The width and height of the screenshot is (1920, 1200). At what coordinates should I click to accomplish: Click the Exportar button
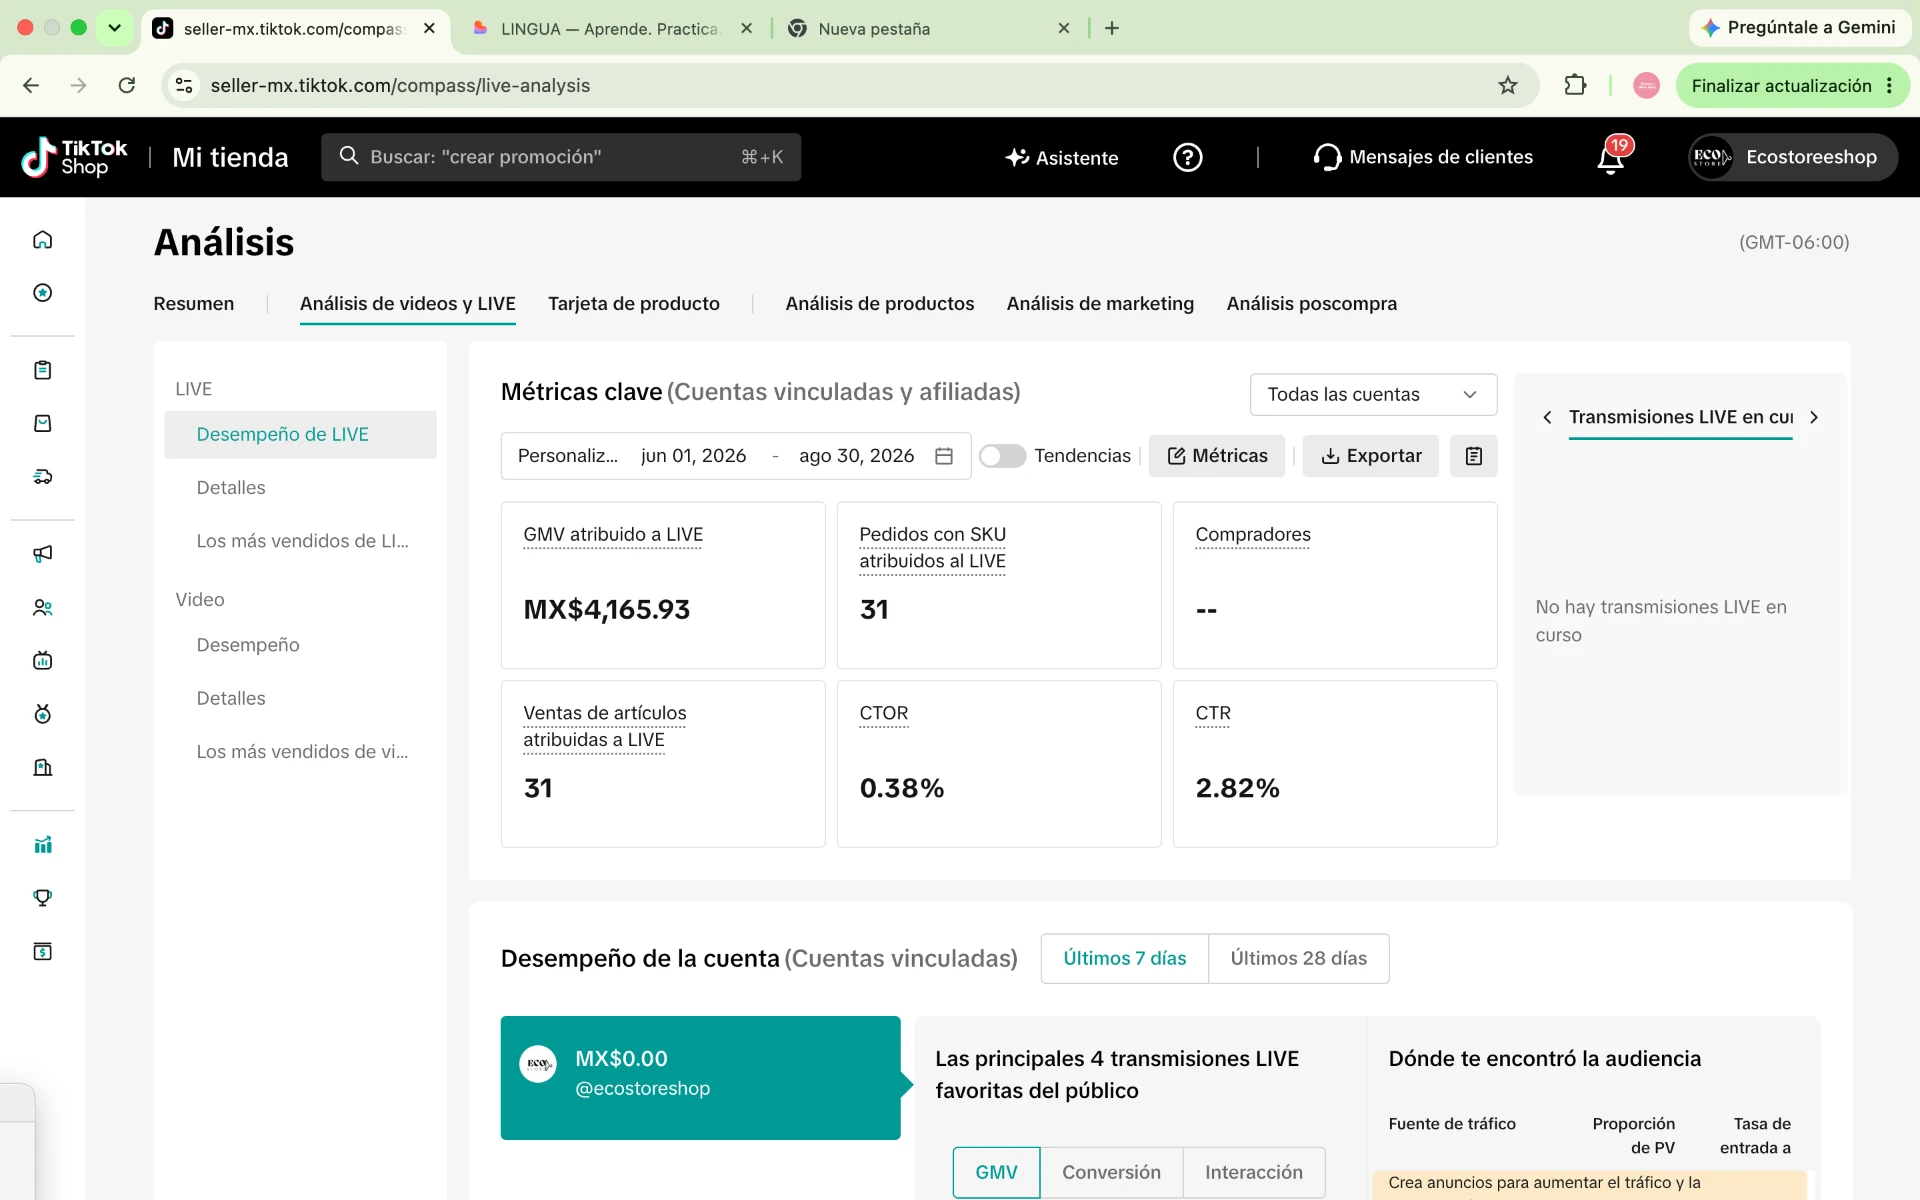click(1370, 456)
